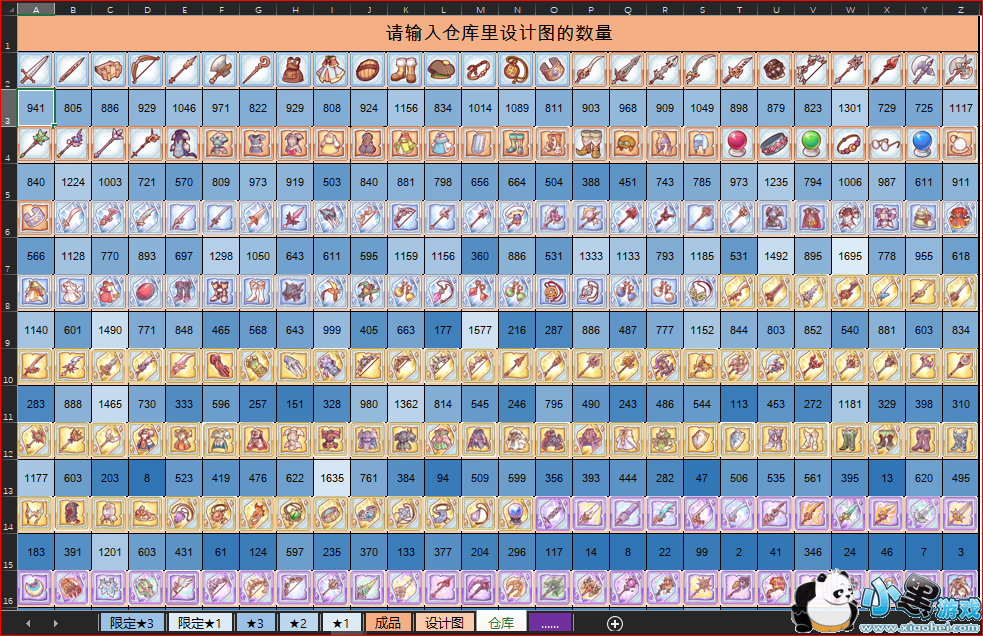
Task: Select the fur-trimmed boots icon above 1156
Action: tap(406, 70)
